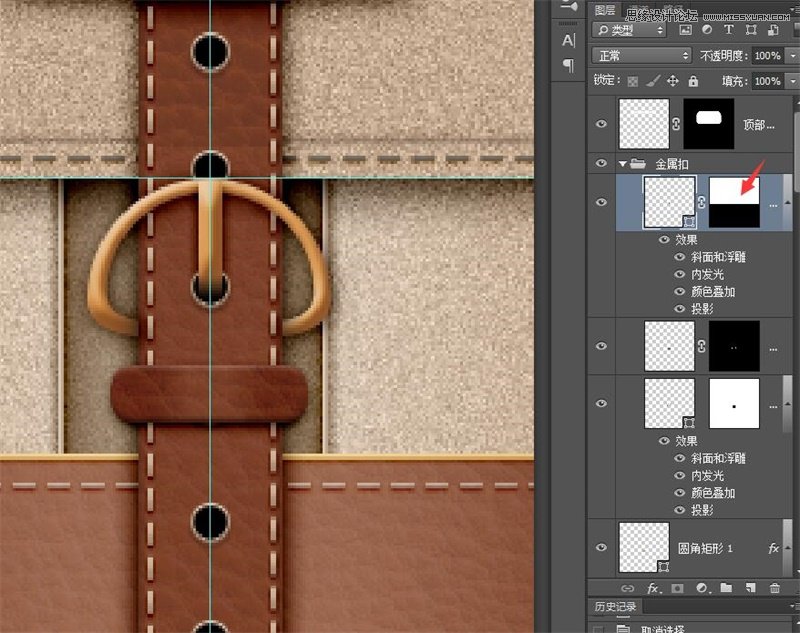The height and width of the screenshot is (633, 800).
Task: Filter layers by type (T) icon
Action: click(x=729, y=30)
